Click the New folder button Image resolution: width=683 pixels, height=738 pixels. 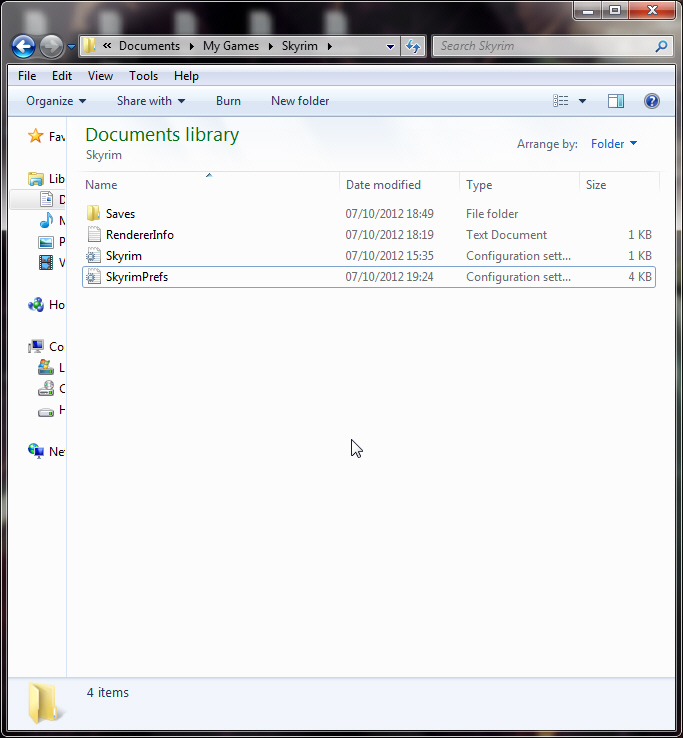click(x=300, y=101)
